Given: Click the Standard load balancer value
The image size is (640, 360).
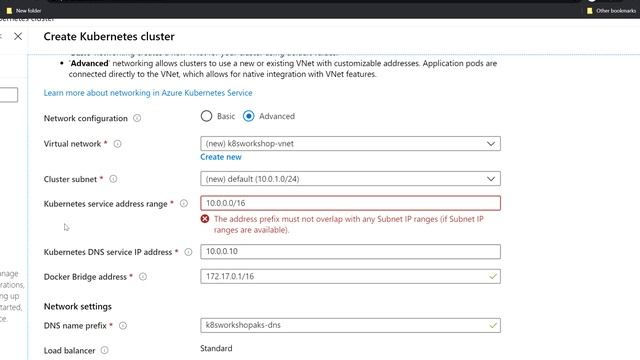Looking at the screenshot, I should [x=216, y=348].
